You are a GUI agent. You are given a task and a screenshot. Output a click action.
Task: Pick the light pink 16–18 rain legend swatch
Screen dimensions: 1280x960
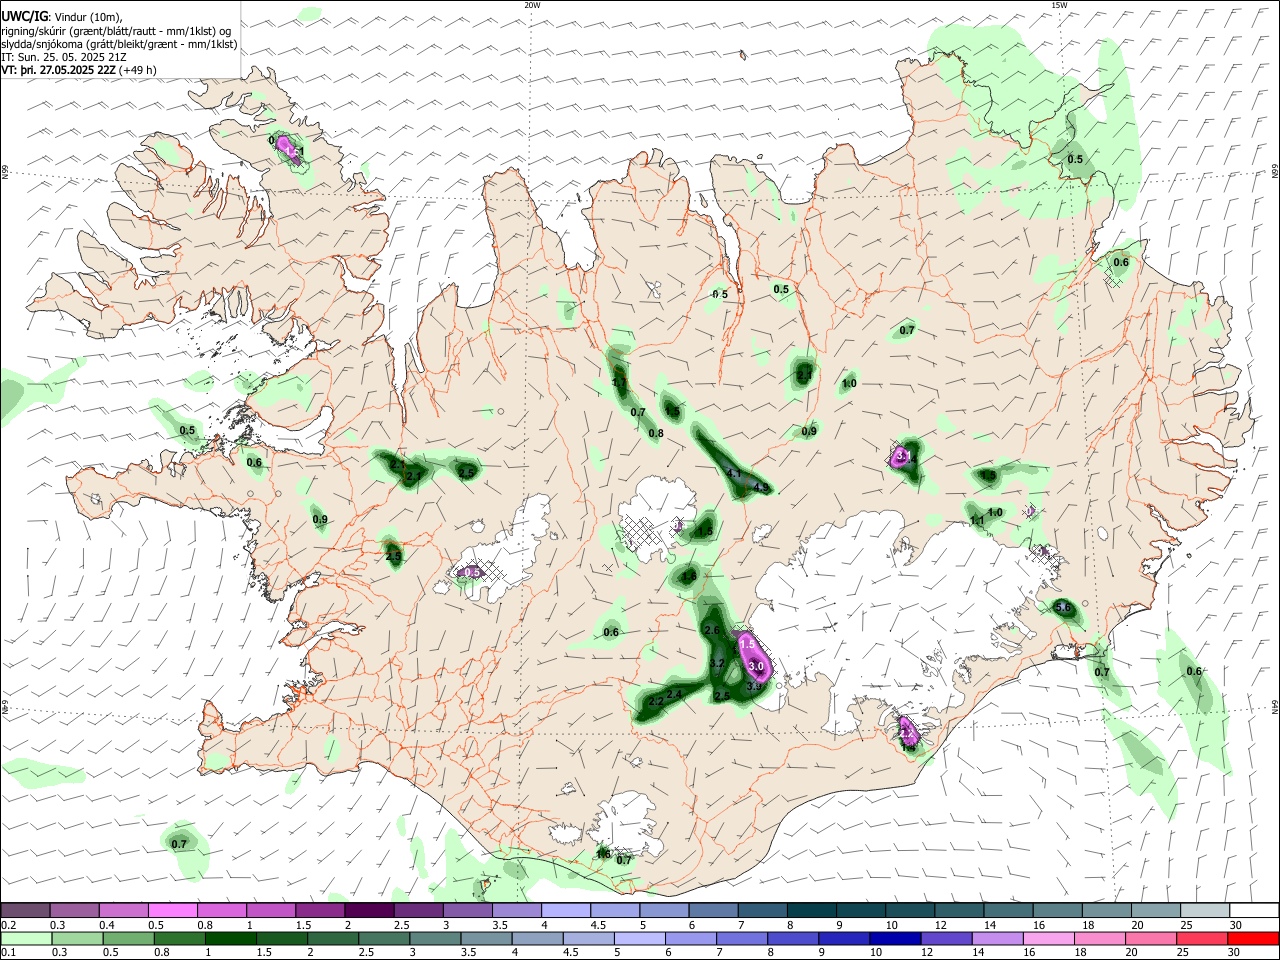1047,938
